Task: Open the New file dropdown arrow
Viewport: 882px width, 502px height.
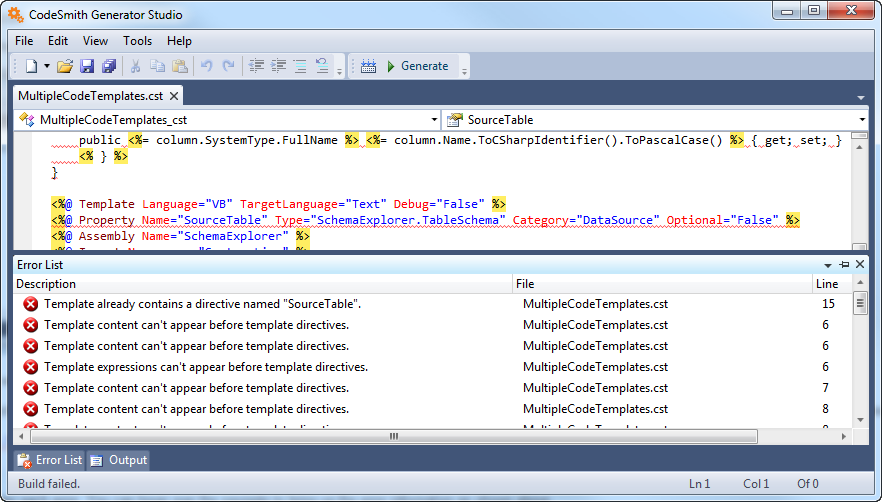Action: coord(47,66)
